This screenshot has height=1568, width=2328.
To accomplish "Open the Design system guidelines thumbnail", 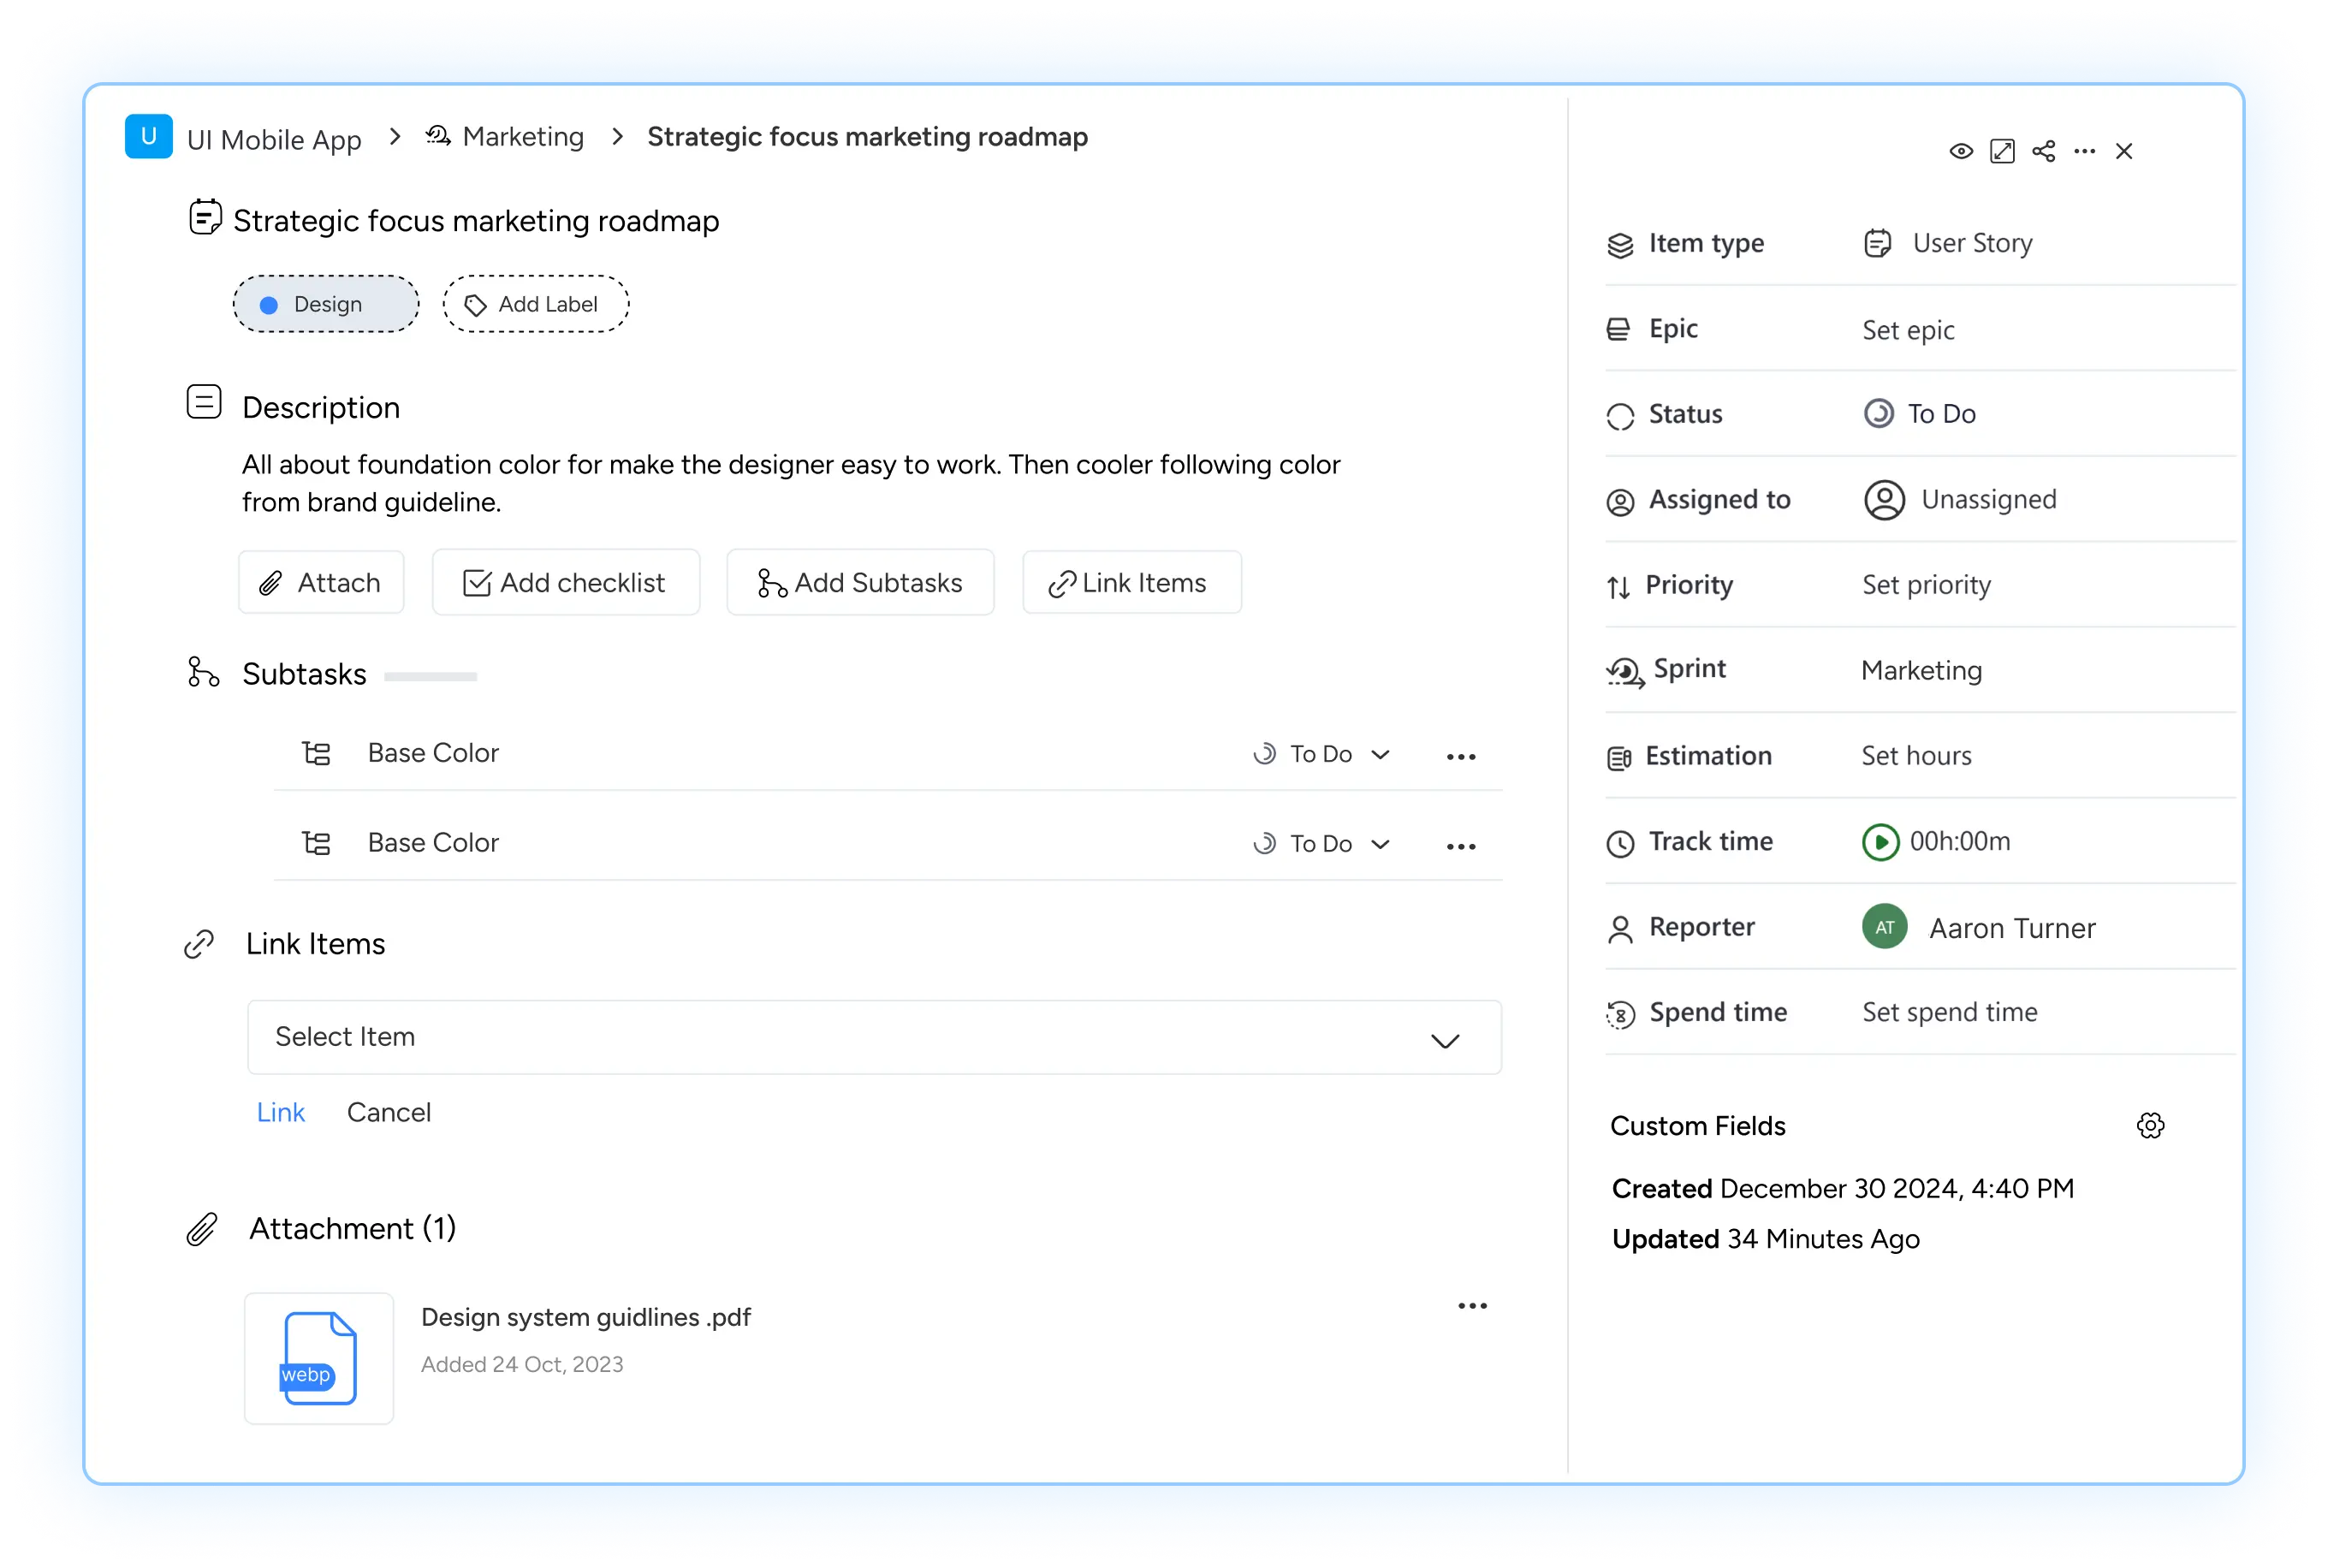I will (x=319, y=1357).
